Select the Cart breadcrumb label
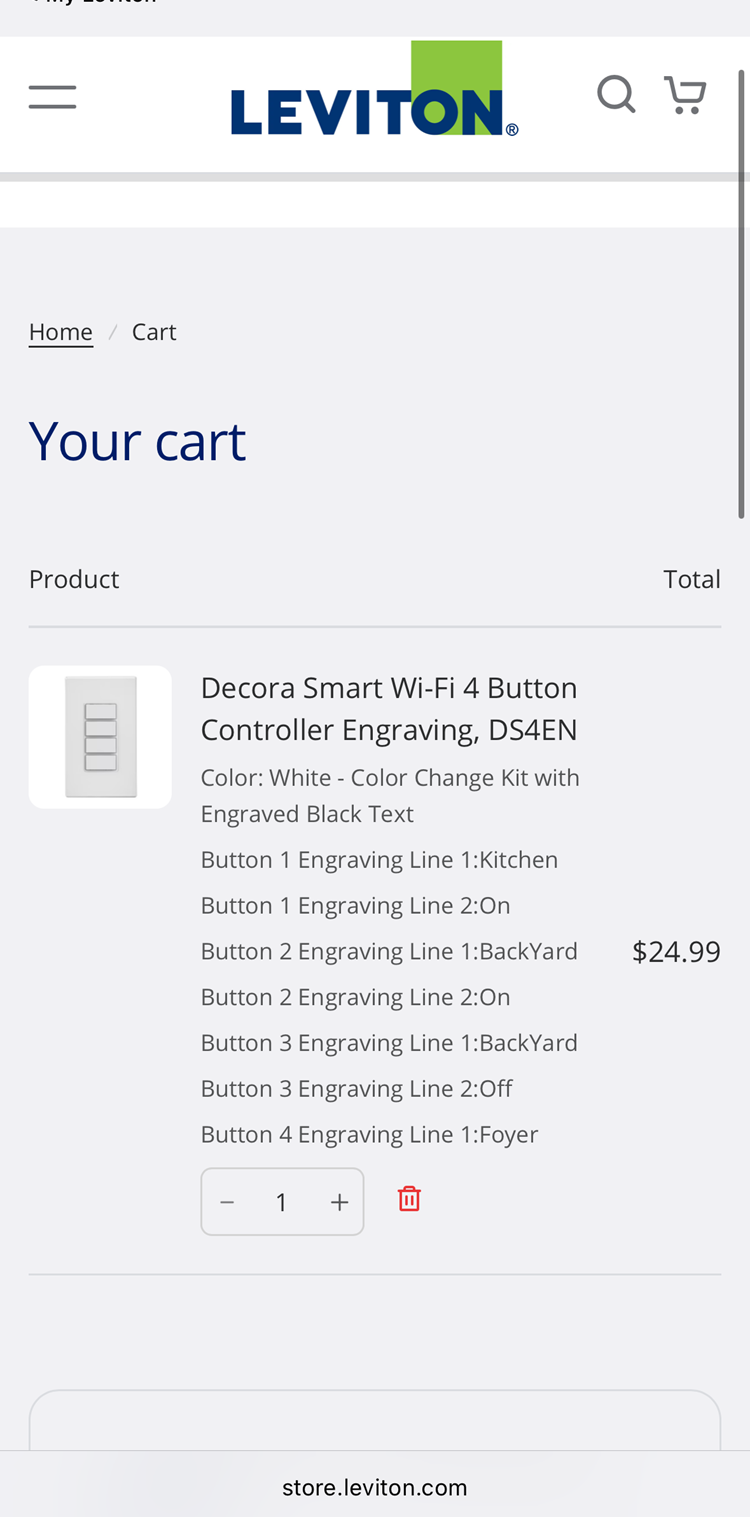This screenshot has height=1517, width=750. coord(154,330)
